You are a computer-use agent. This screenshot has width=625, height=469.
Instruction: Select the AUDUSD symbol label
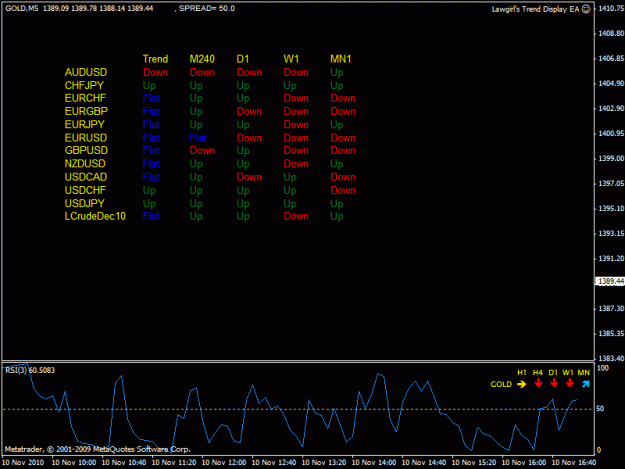pos(86,72)
